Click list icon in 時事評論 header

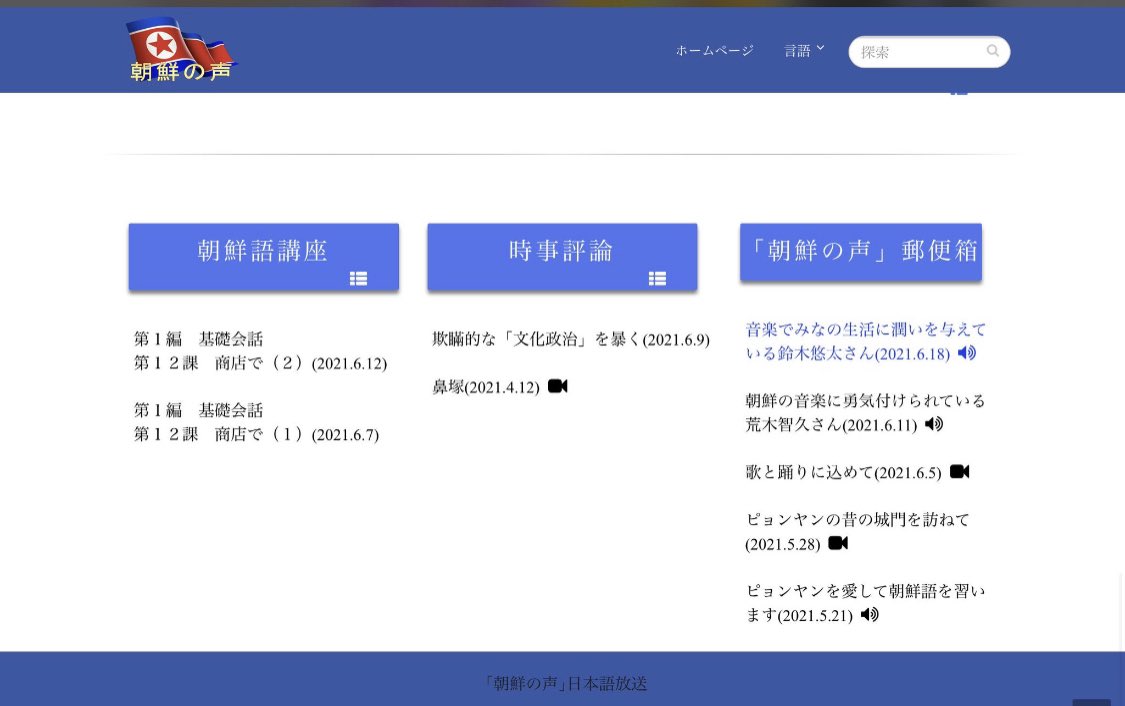(657, 278)
